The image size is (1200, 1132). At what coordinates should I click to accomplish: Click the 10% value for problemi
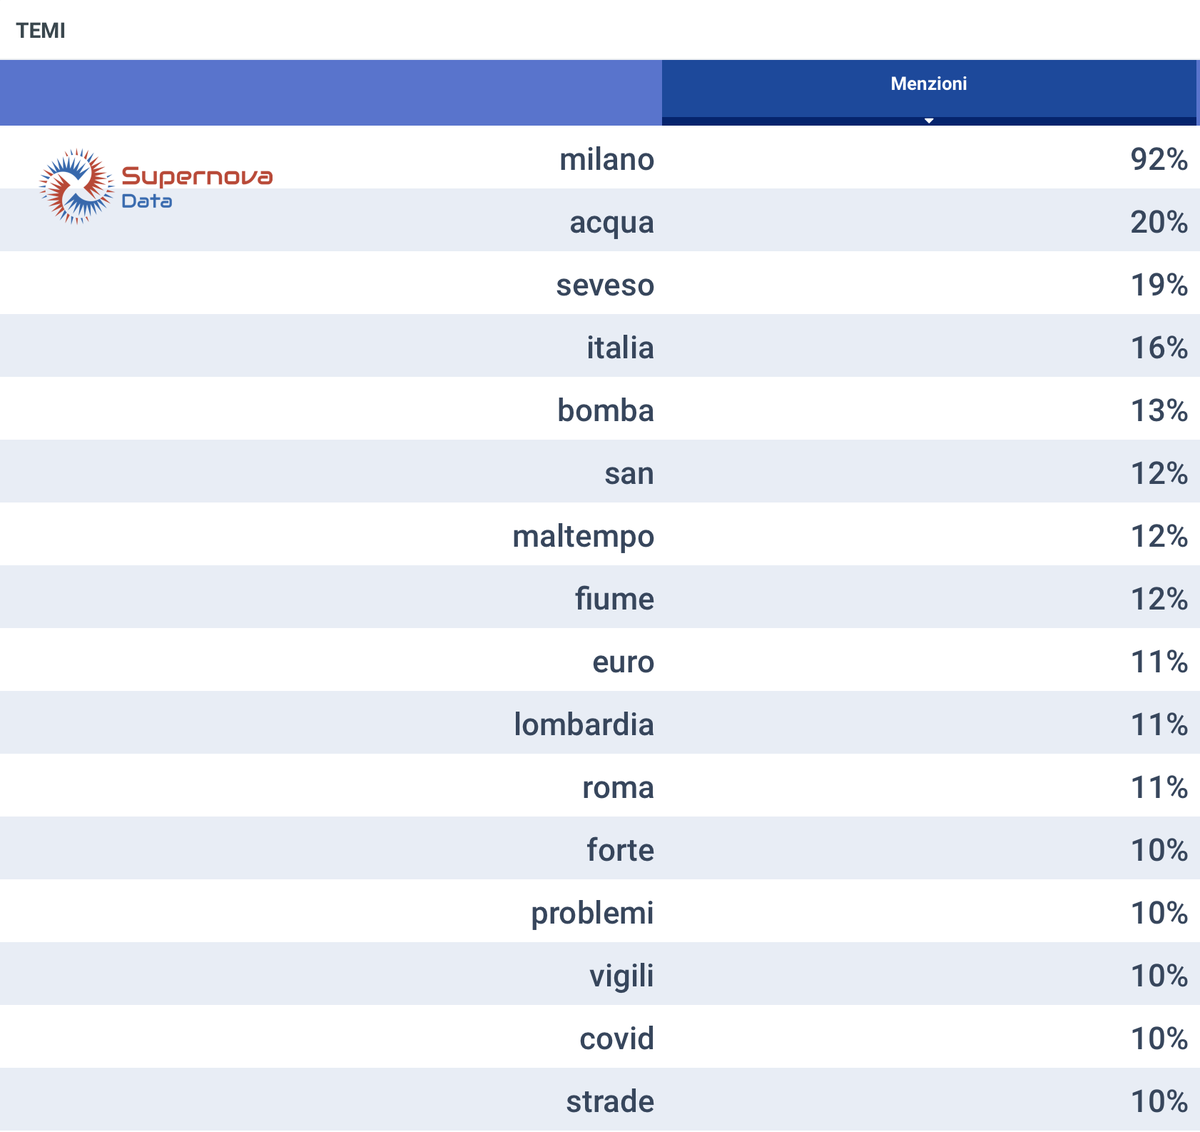pyautogui.click(x=1159, y=913)
